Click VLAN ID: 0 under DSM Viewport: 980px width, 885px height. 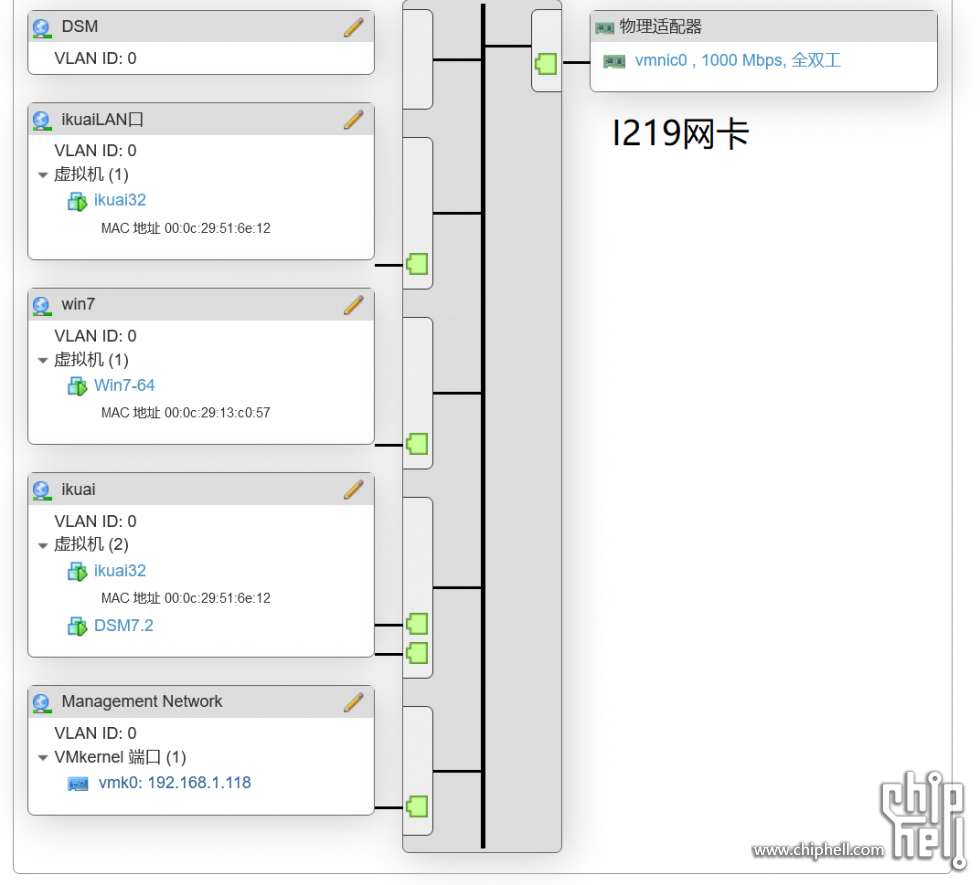point(95,59)
